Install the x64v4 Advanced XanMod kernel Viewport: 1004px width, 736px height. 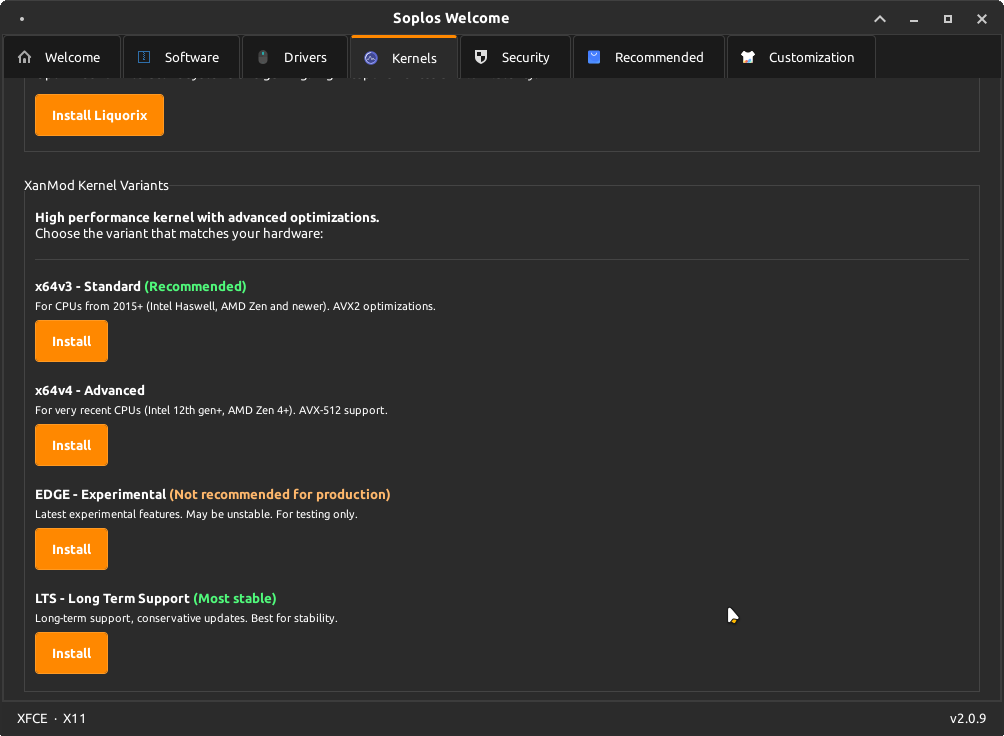(71, 445)
